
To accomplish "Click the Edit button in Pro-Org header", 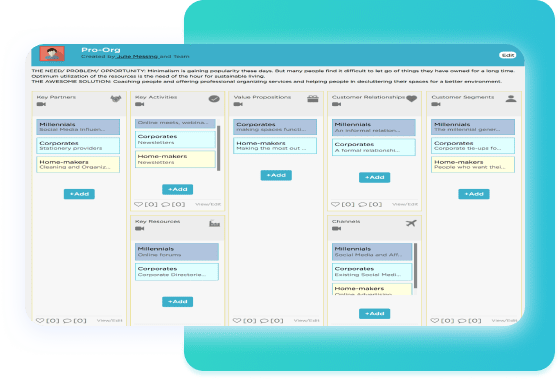I will [x=508, y=55].
